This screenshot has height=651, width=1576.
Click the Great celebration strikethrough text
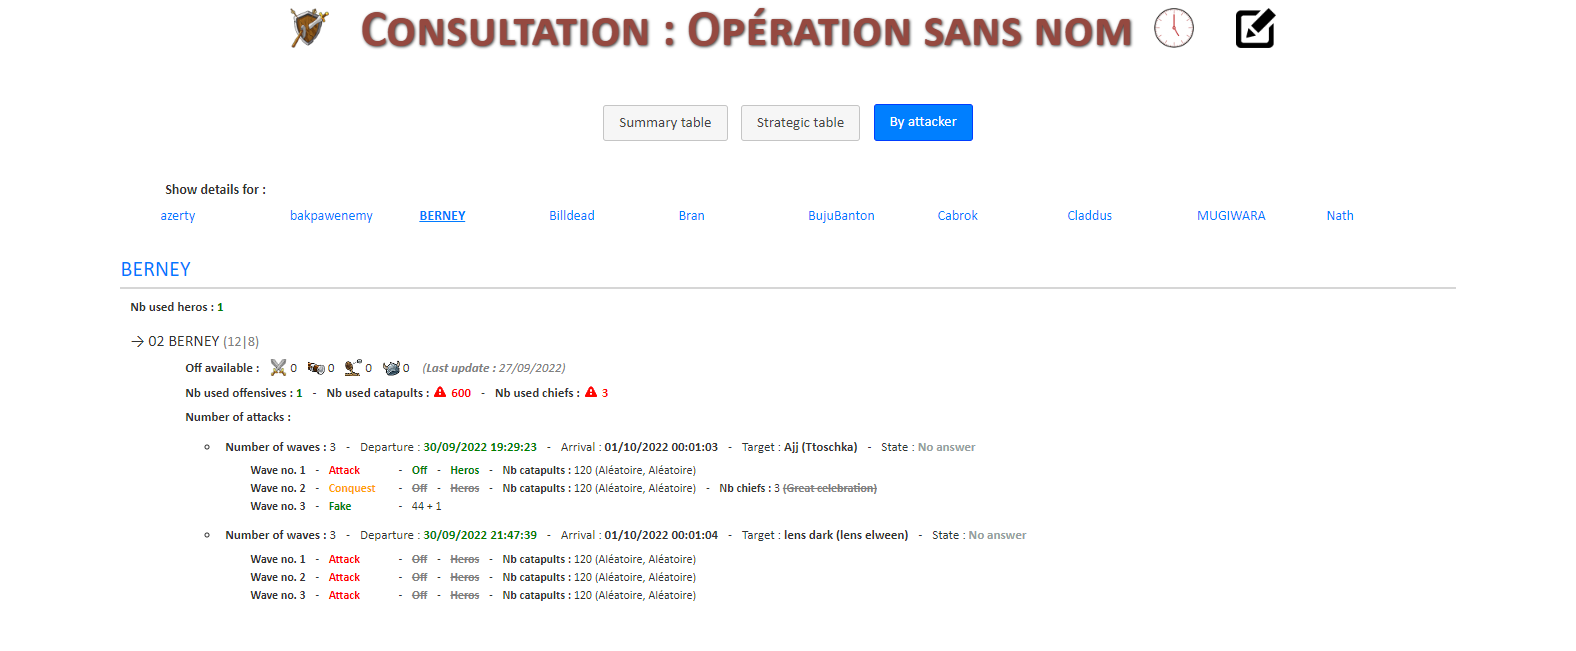[830, 488]
